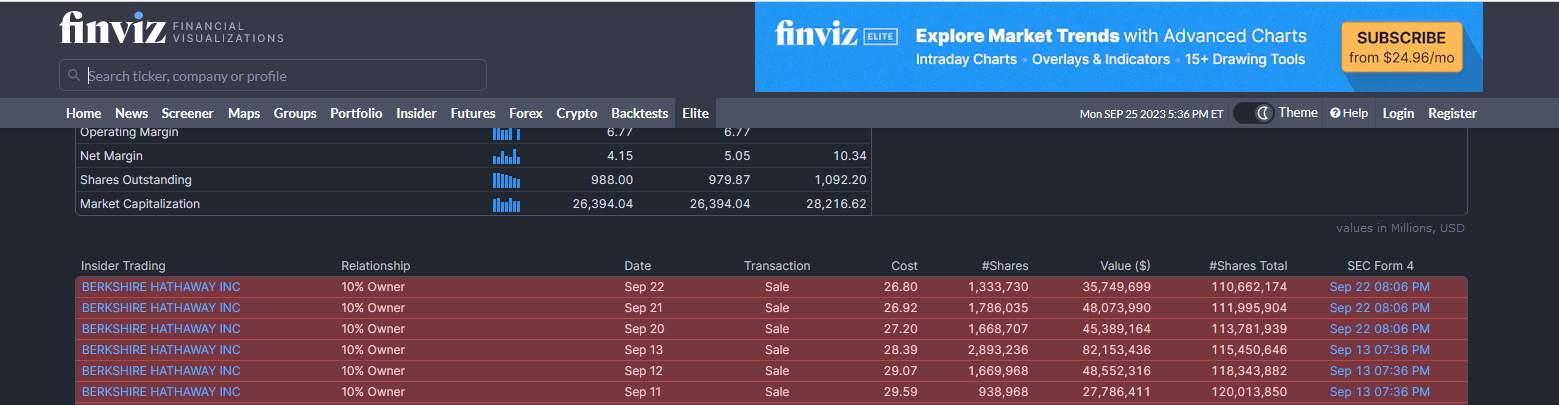
Task: Open the Elite tab
Action: pos(696,113)
